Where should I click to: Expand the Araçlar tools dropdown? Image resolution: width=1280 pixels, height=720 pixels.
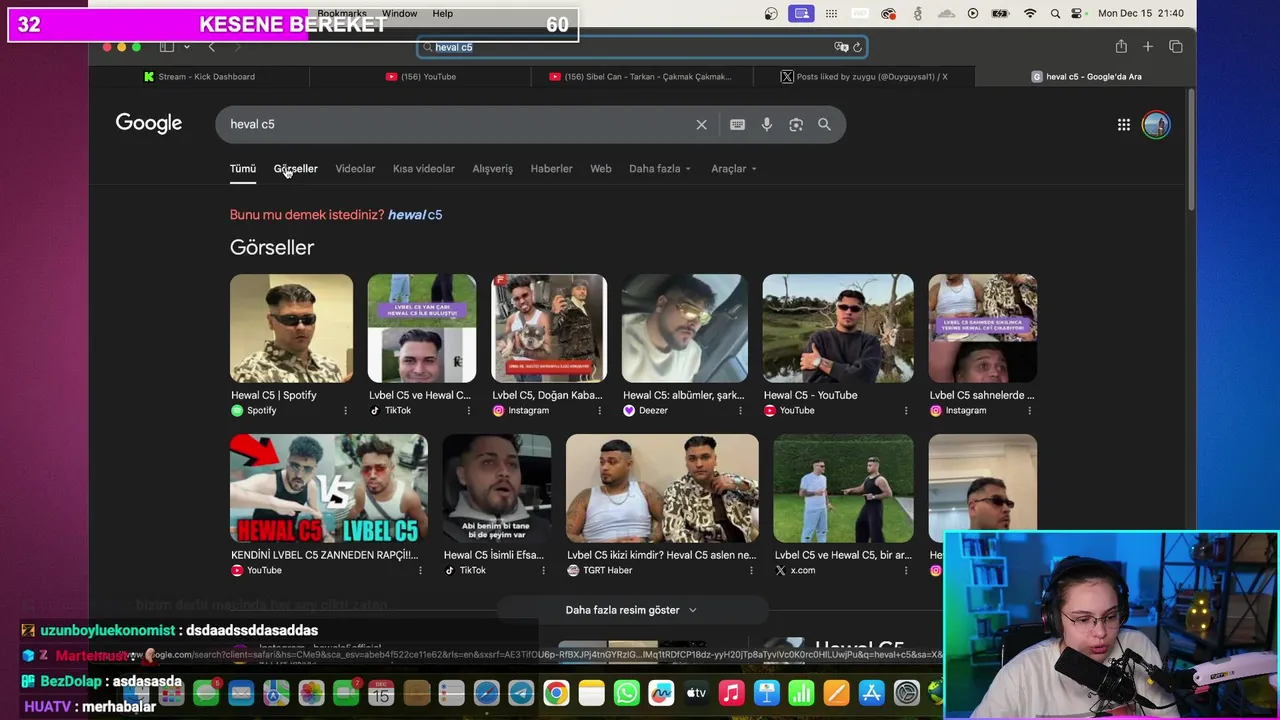tap(734, 169)
